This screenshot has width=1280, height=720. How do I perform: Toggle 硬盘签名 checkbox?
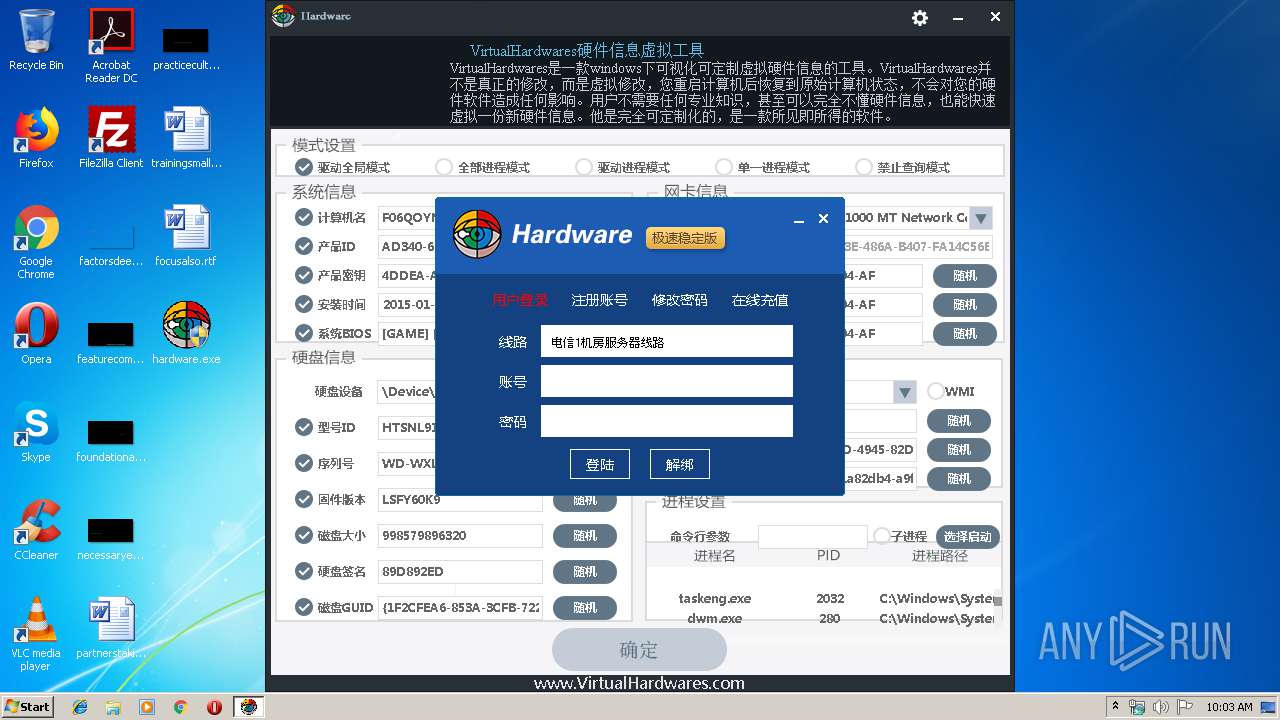coord(304,571)
